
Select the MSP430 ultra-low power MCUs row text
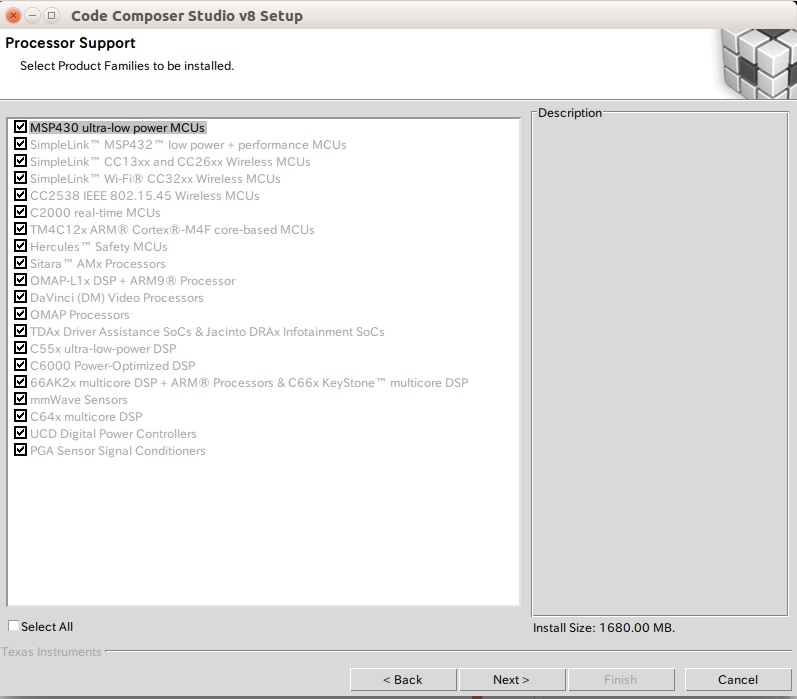[117, 128]
